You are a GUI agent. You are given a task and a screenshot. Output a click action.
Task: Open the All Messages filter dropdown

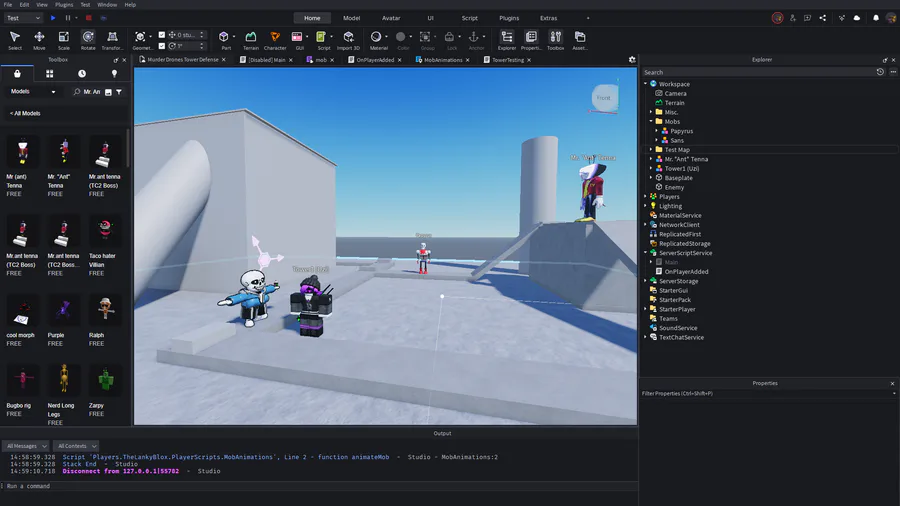(26, 446)
